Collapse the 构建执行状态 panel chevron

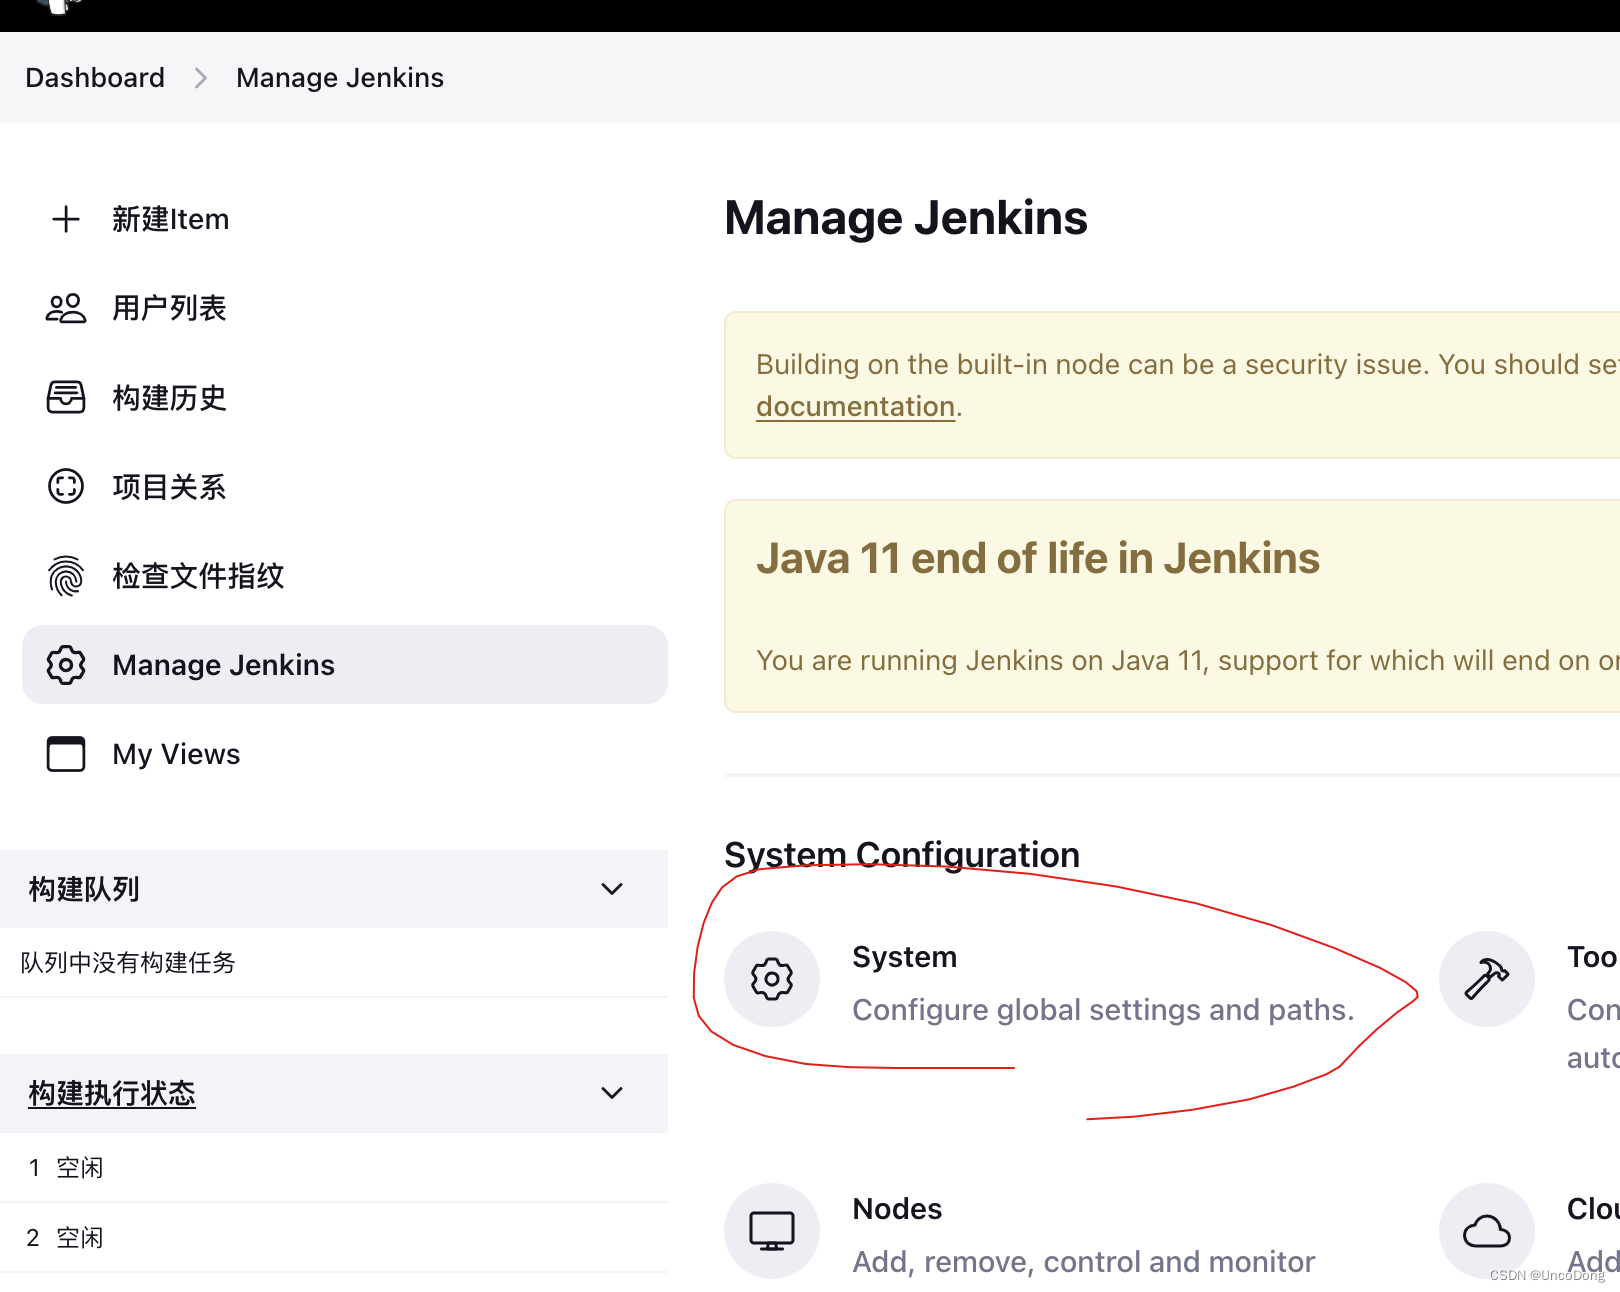click(612, 1093)
